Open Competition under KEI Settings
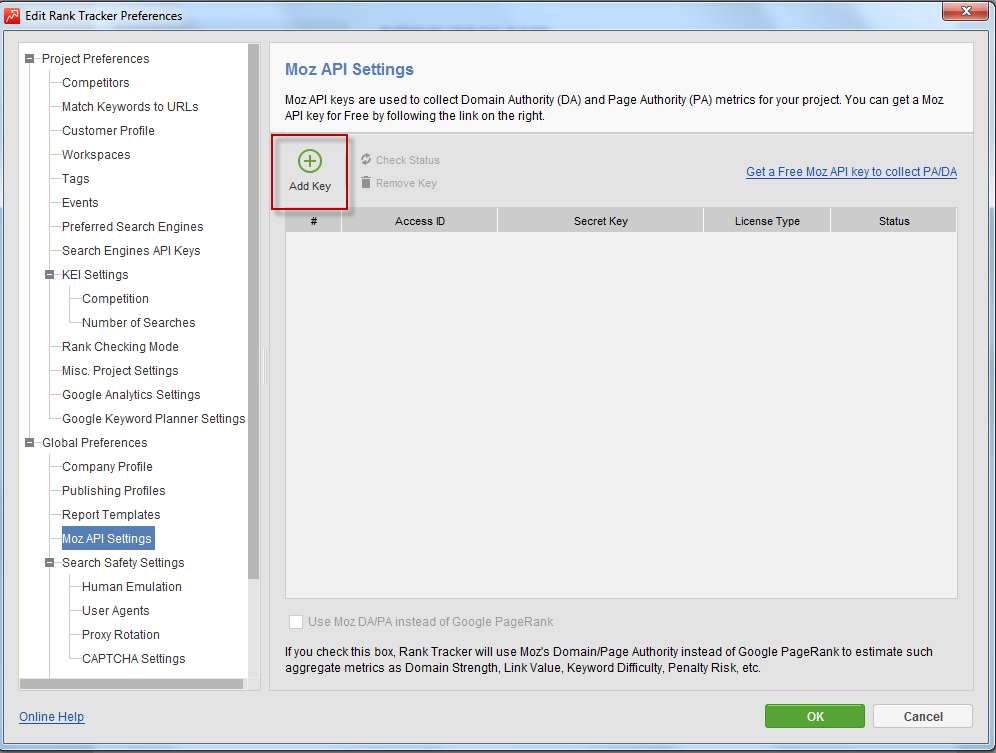The width and height of the screenshot is (996, 753). [115, 299]
